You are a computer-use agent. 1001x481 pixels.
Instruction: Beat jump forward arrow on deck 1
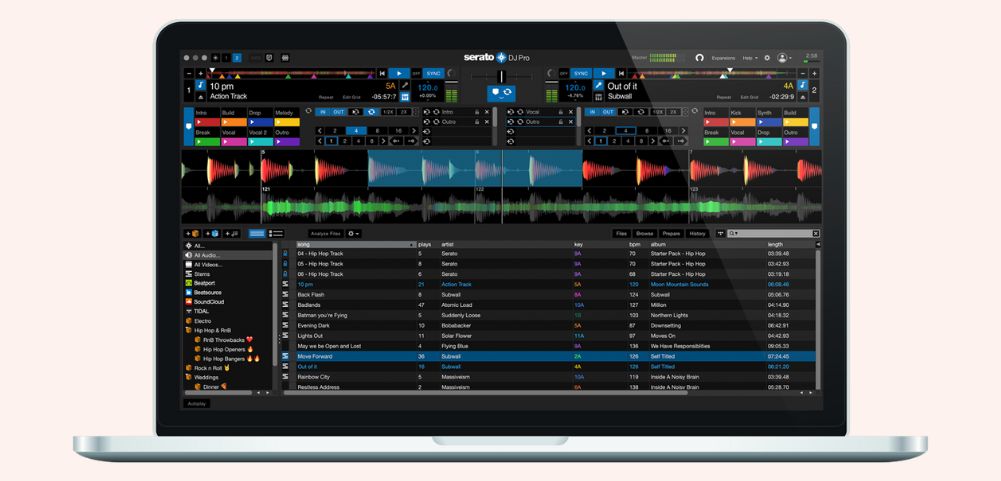pos(411,141)
